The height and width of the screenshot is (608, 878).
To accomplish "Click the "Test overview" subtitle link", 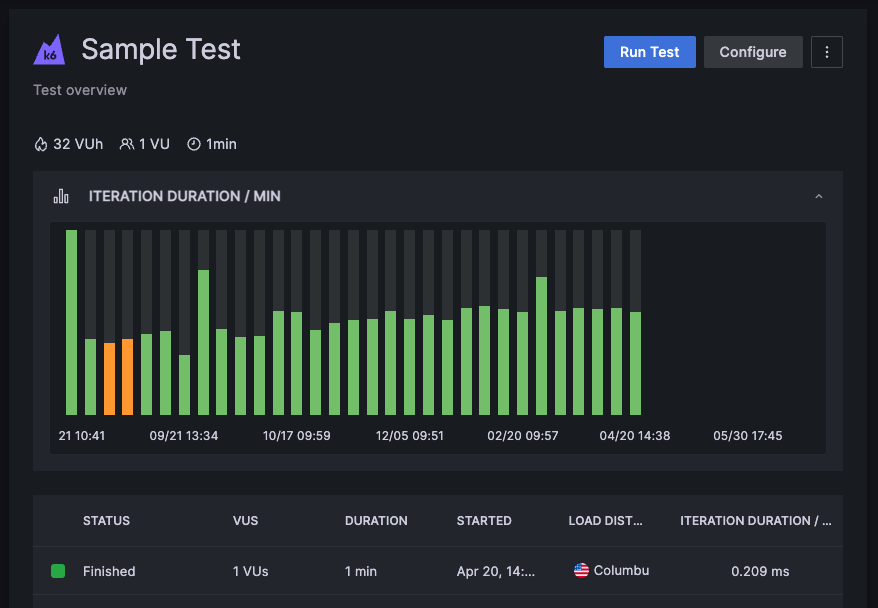I will coord(79,90).
